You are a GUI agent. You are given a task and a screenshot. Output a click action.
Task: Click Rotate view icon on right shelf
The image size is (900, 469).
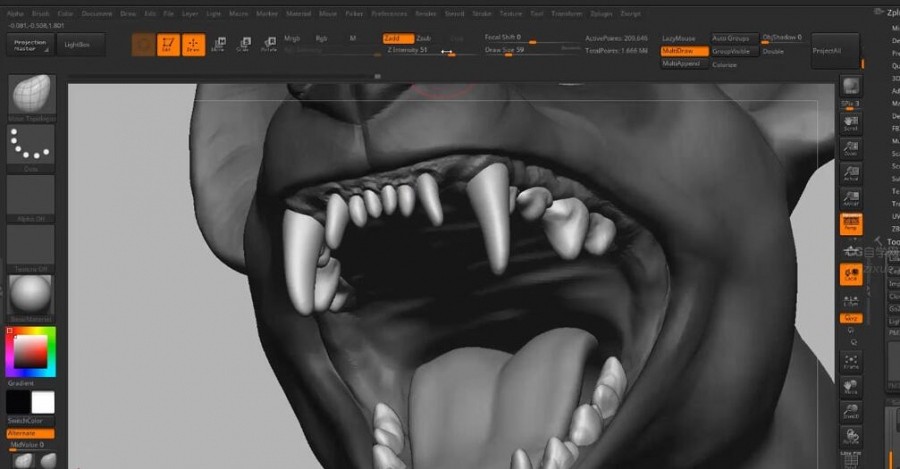coord(851,436)
